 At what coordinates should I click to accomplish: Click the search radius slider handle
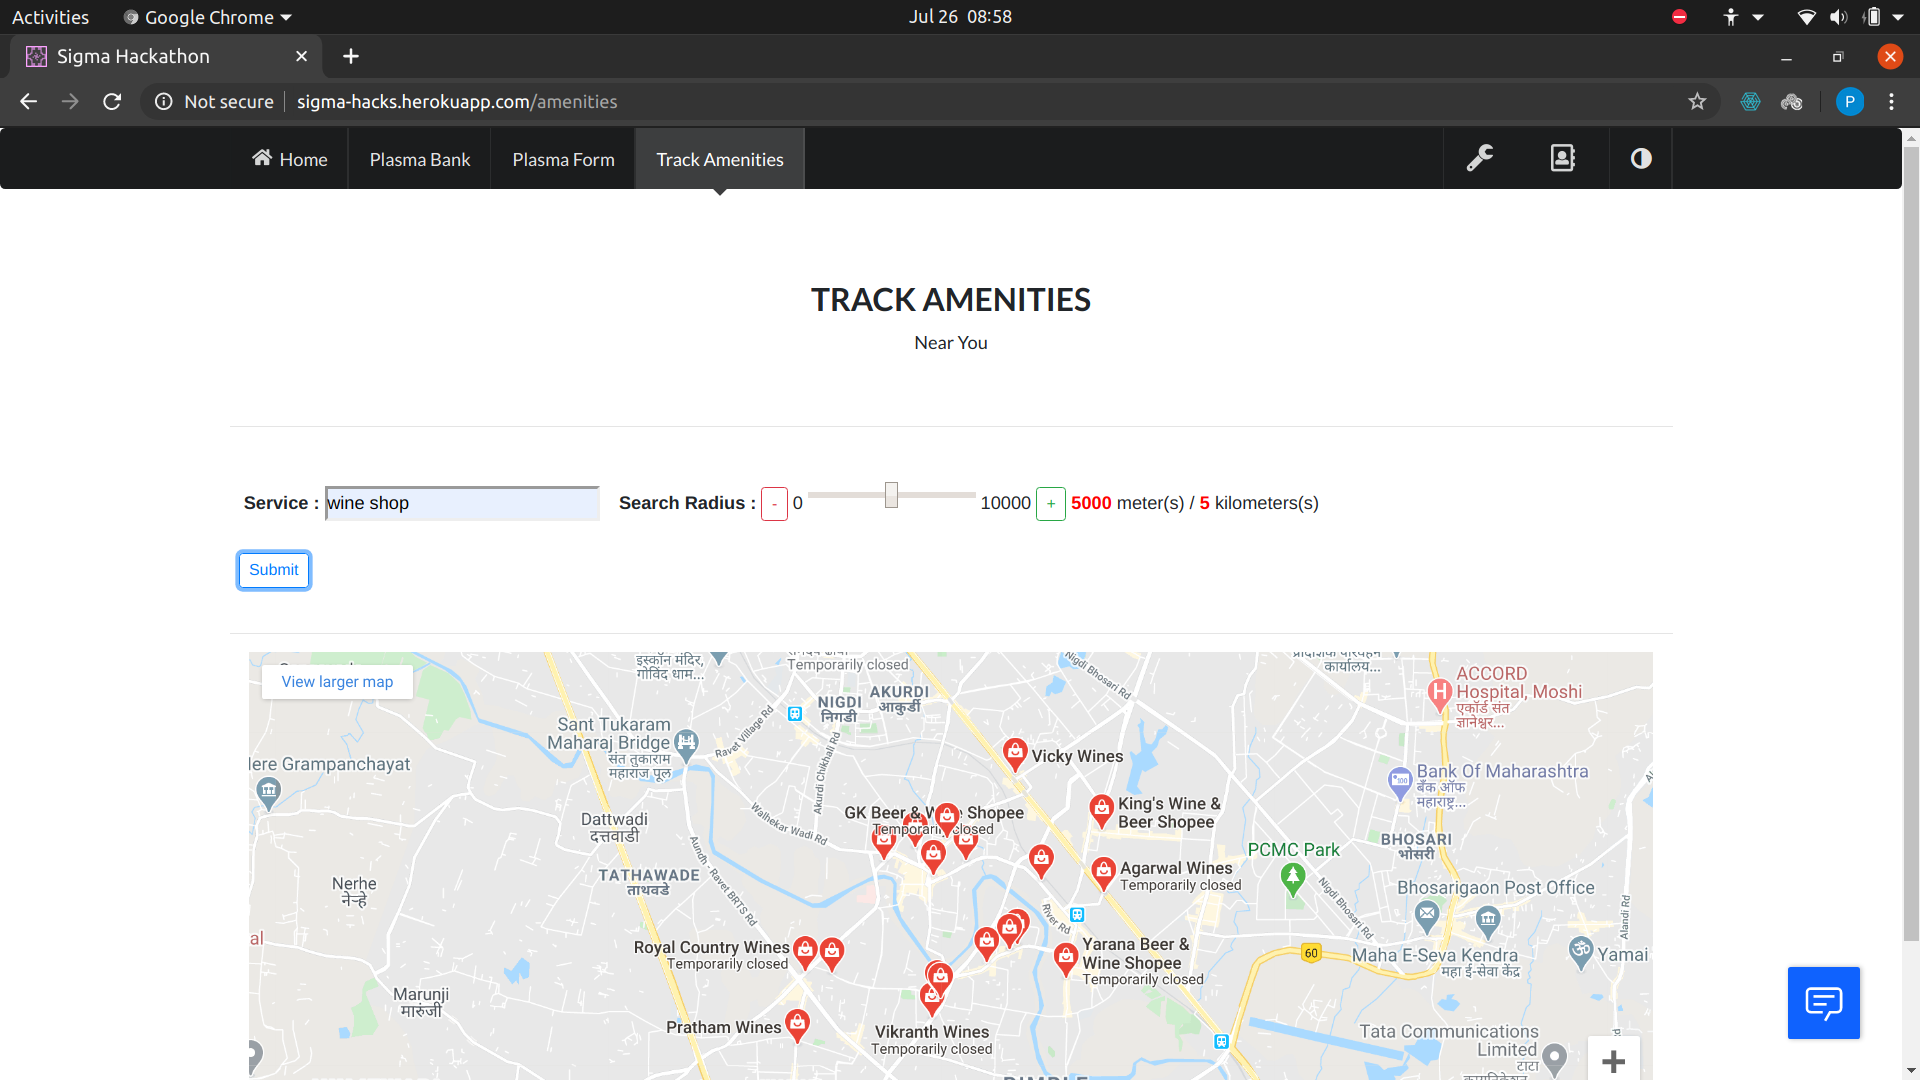891,495
